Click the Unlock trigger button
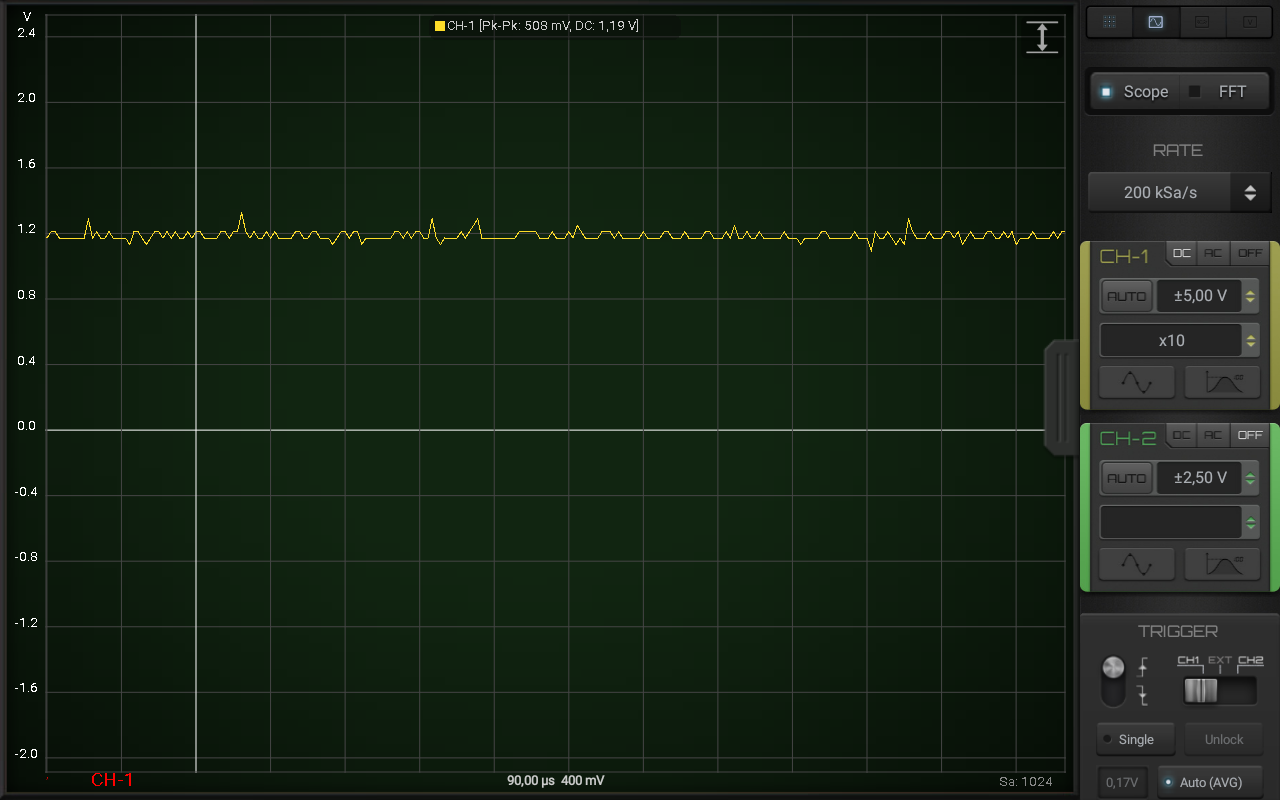The height and width of the screenshot is (800, 1280). [x=1223, y=739]
